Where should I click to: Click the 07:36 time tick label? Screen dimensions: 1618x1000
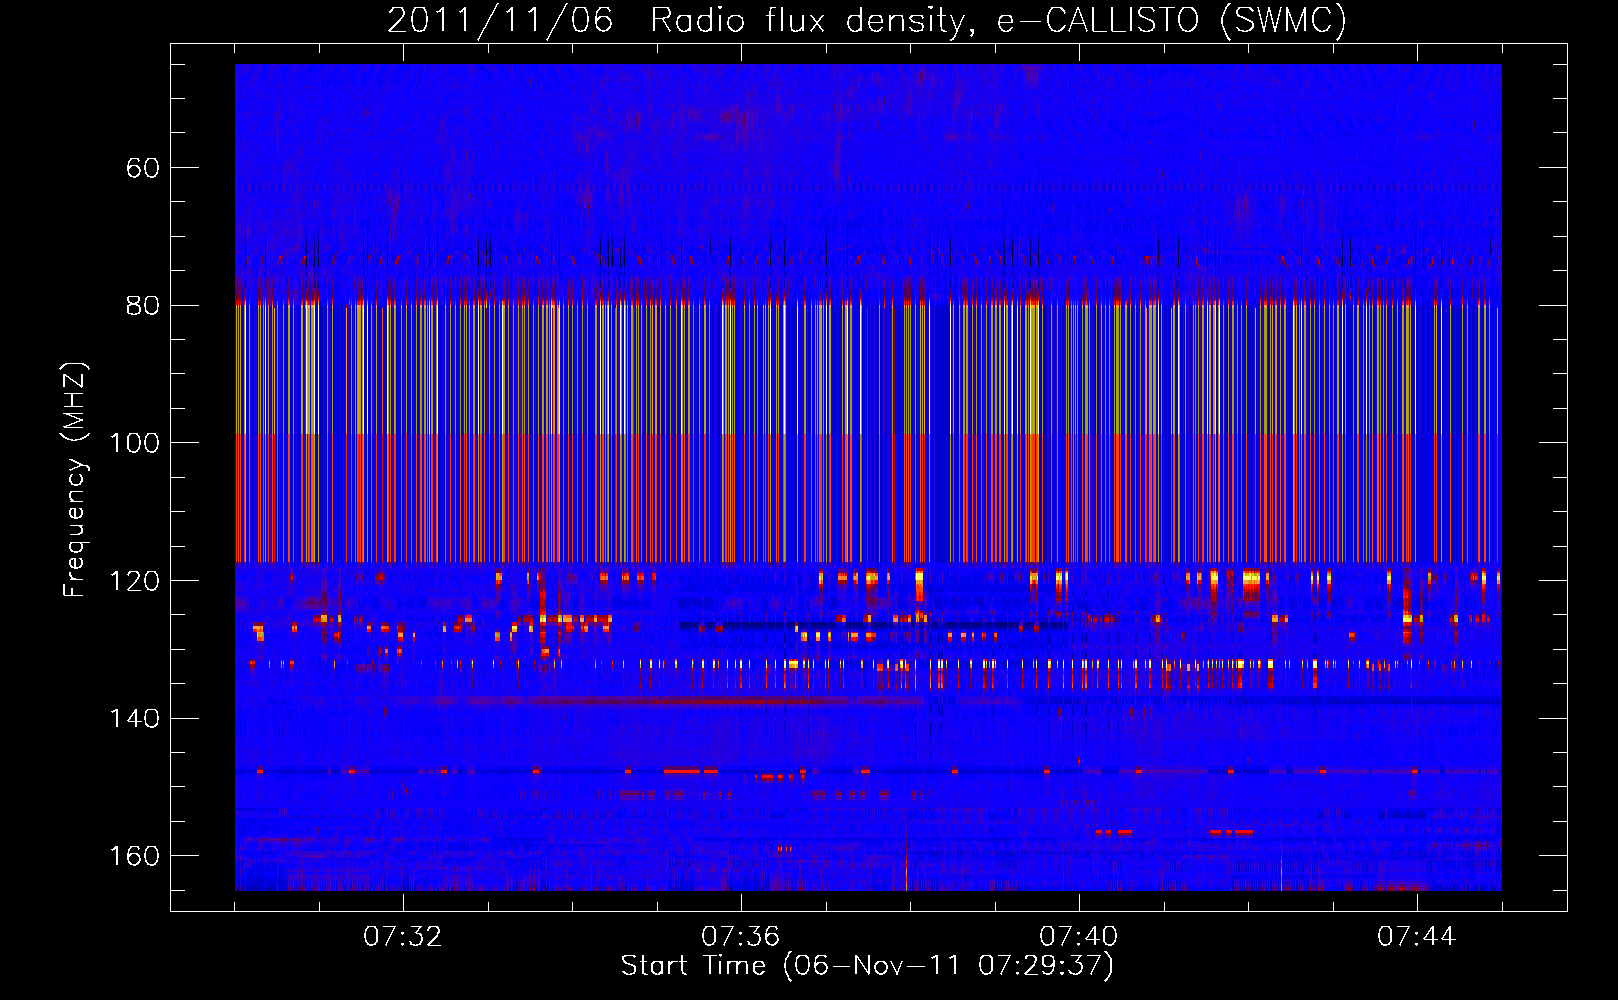click(x=741, y=937)
